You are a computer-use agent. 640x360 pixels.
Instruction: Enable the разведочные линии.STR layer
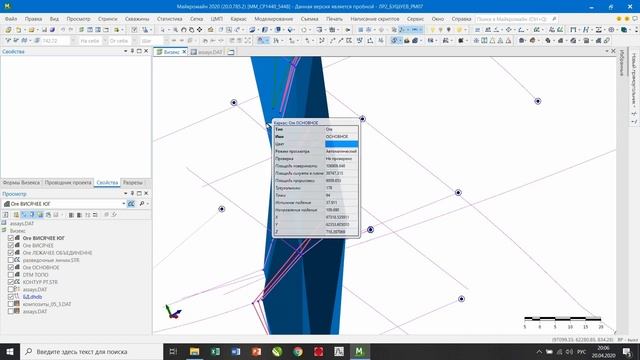pos(11,260)
